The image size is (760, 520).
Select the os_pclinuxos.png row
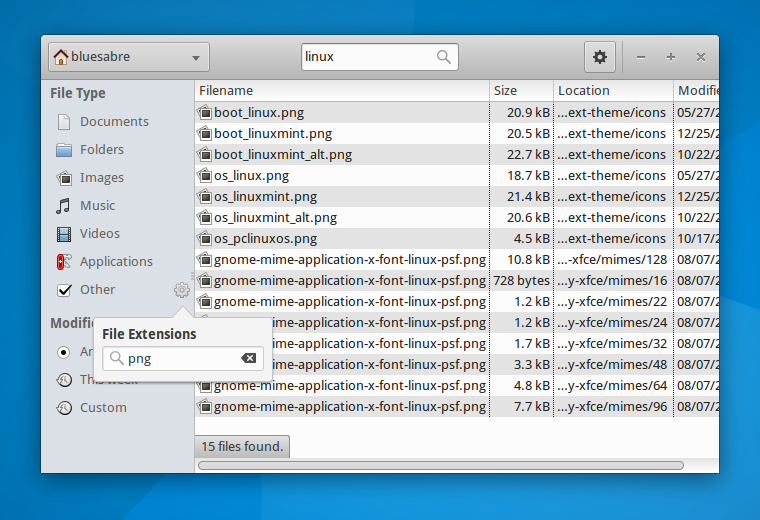[457, 238]
